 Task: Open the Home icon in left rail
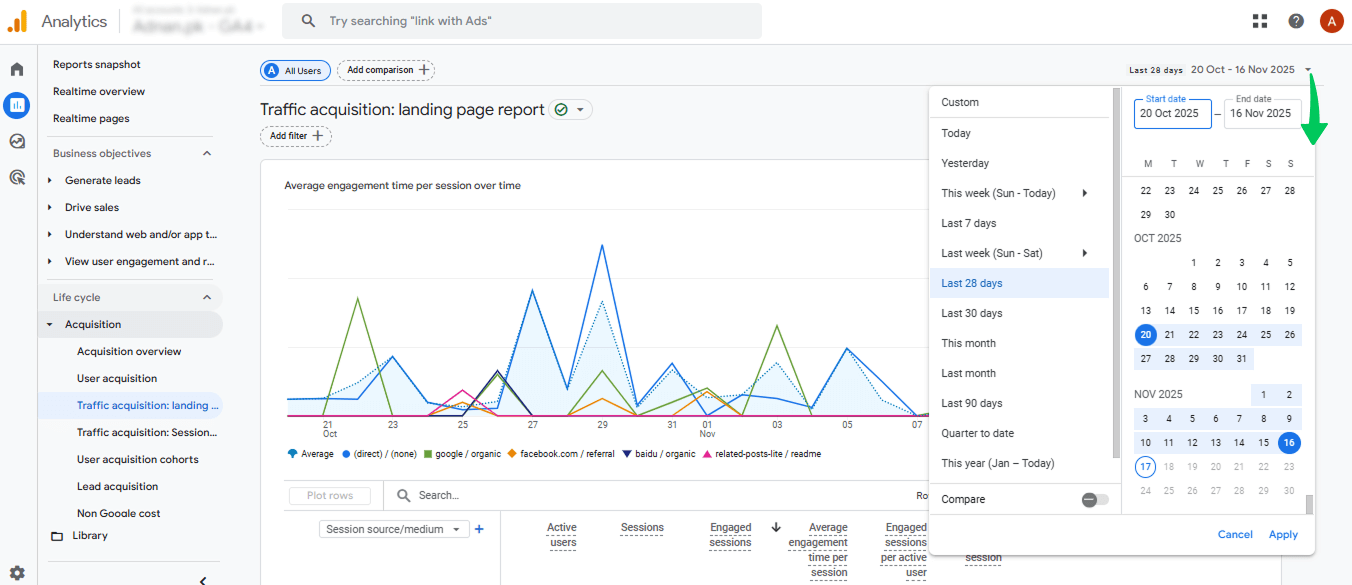coord(17,69)
